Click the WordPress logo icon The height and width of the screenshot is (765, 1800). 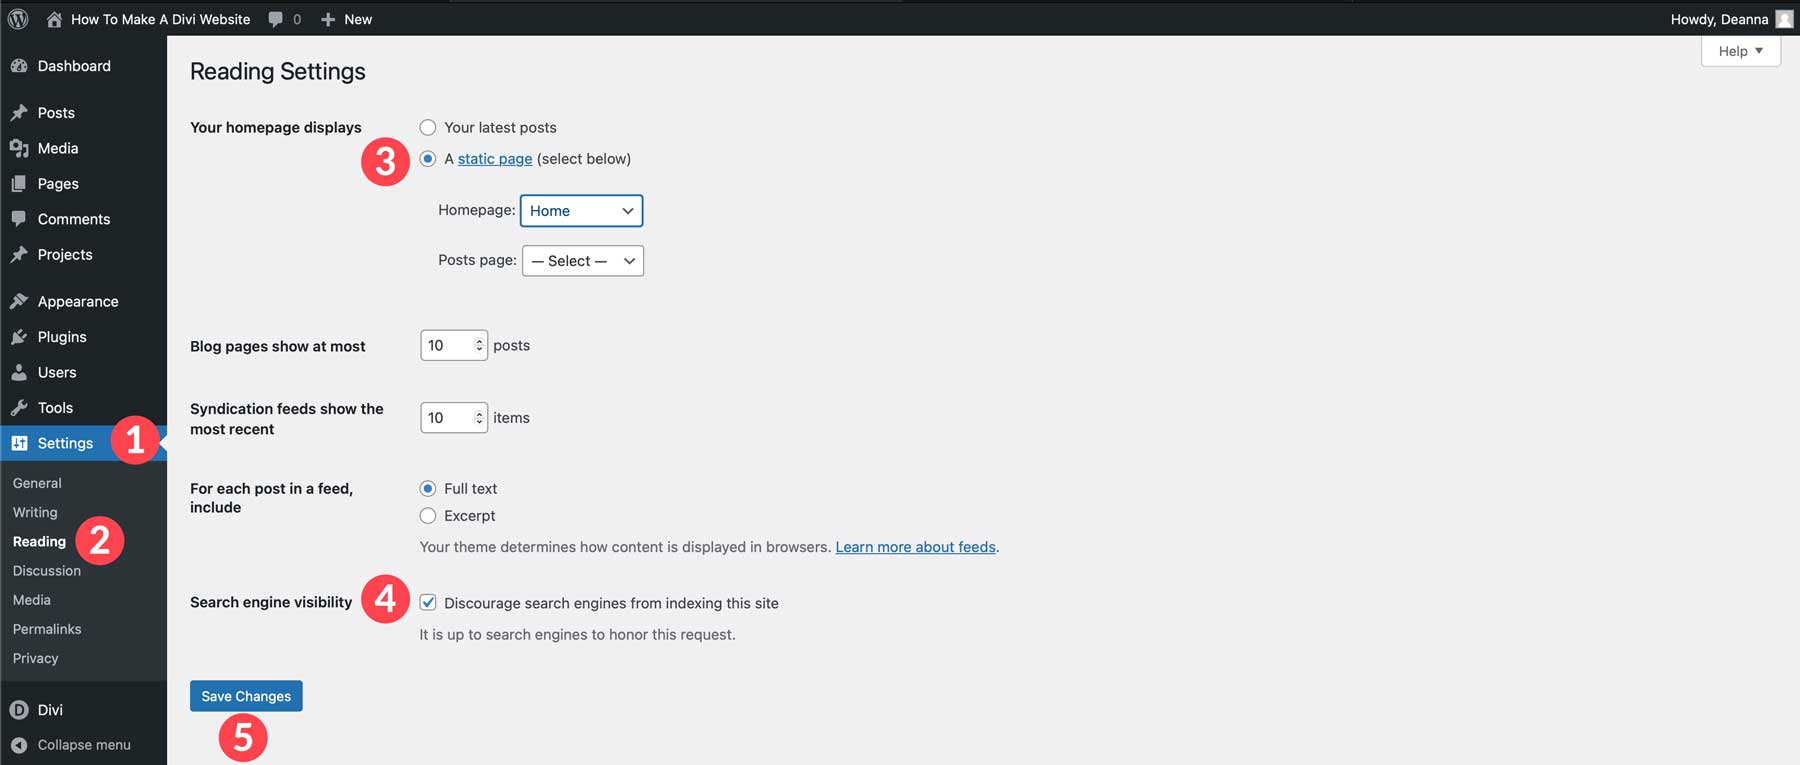pos(18,19)
